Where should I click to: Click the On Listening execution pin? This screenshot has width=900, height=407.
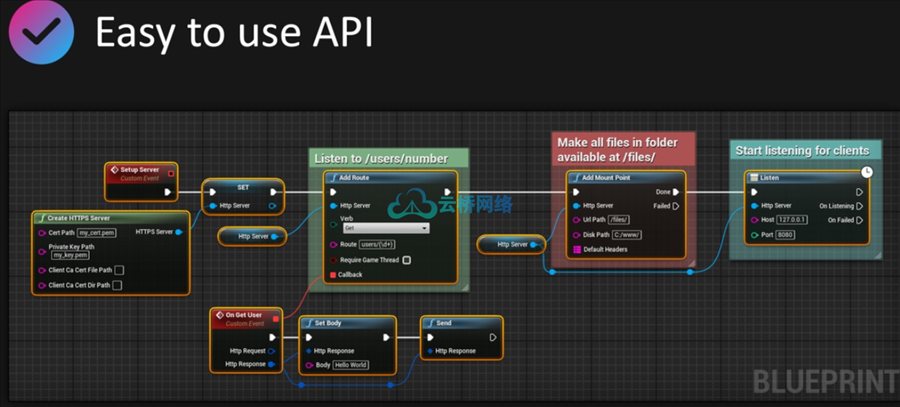pos(859,206)
